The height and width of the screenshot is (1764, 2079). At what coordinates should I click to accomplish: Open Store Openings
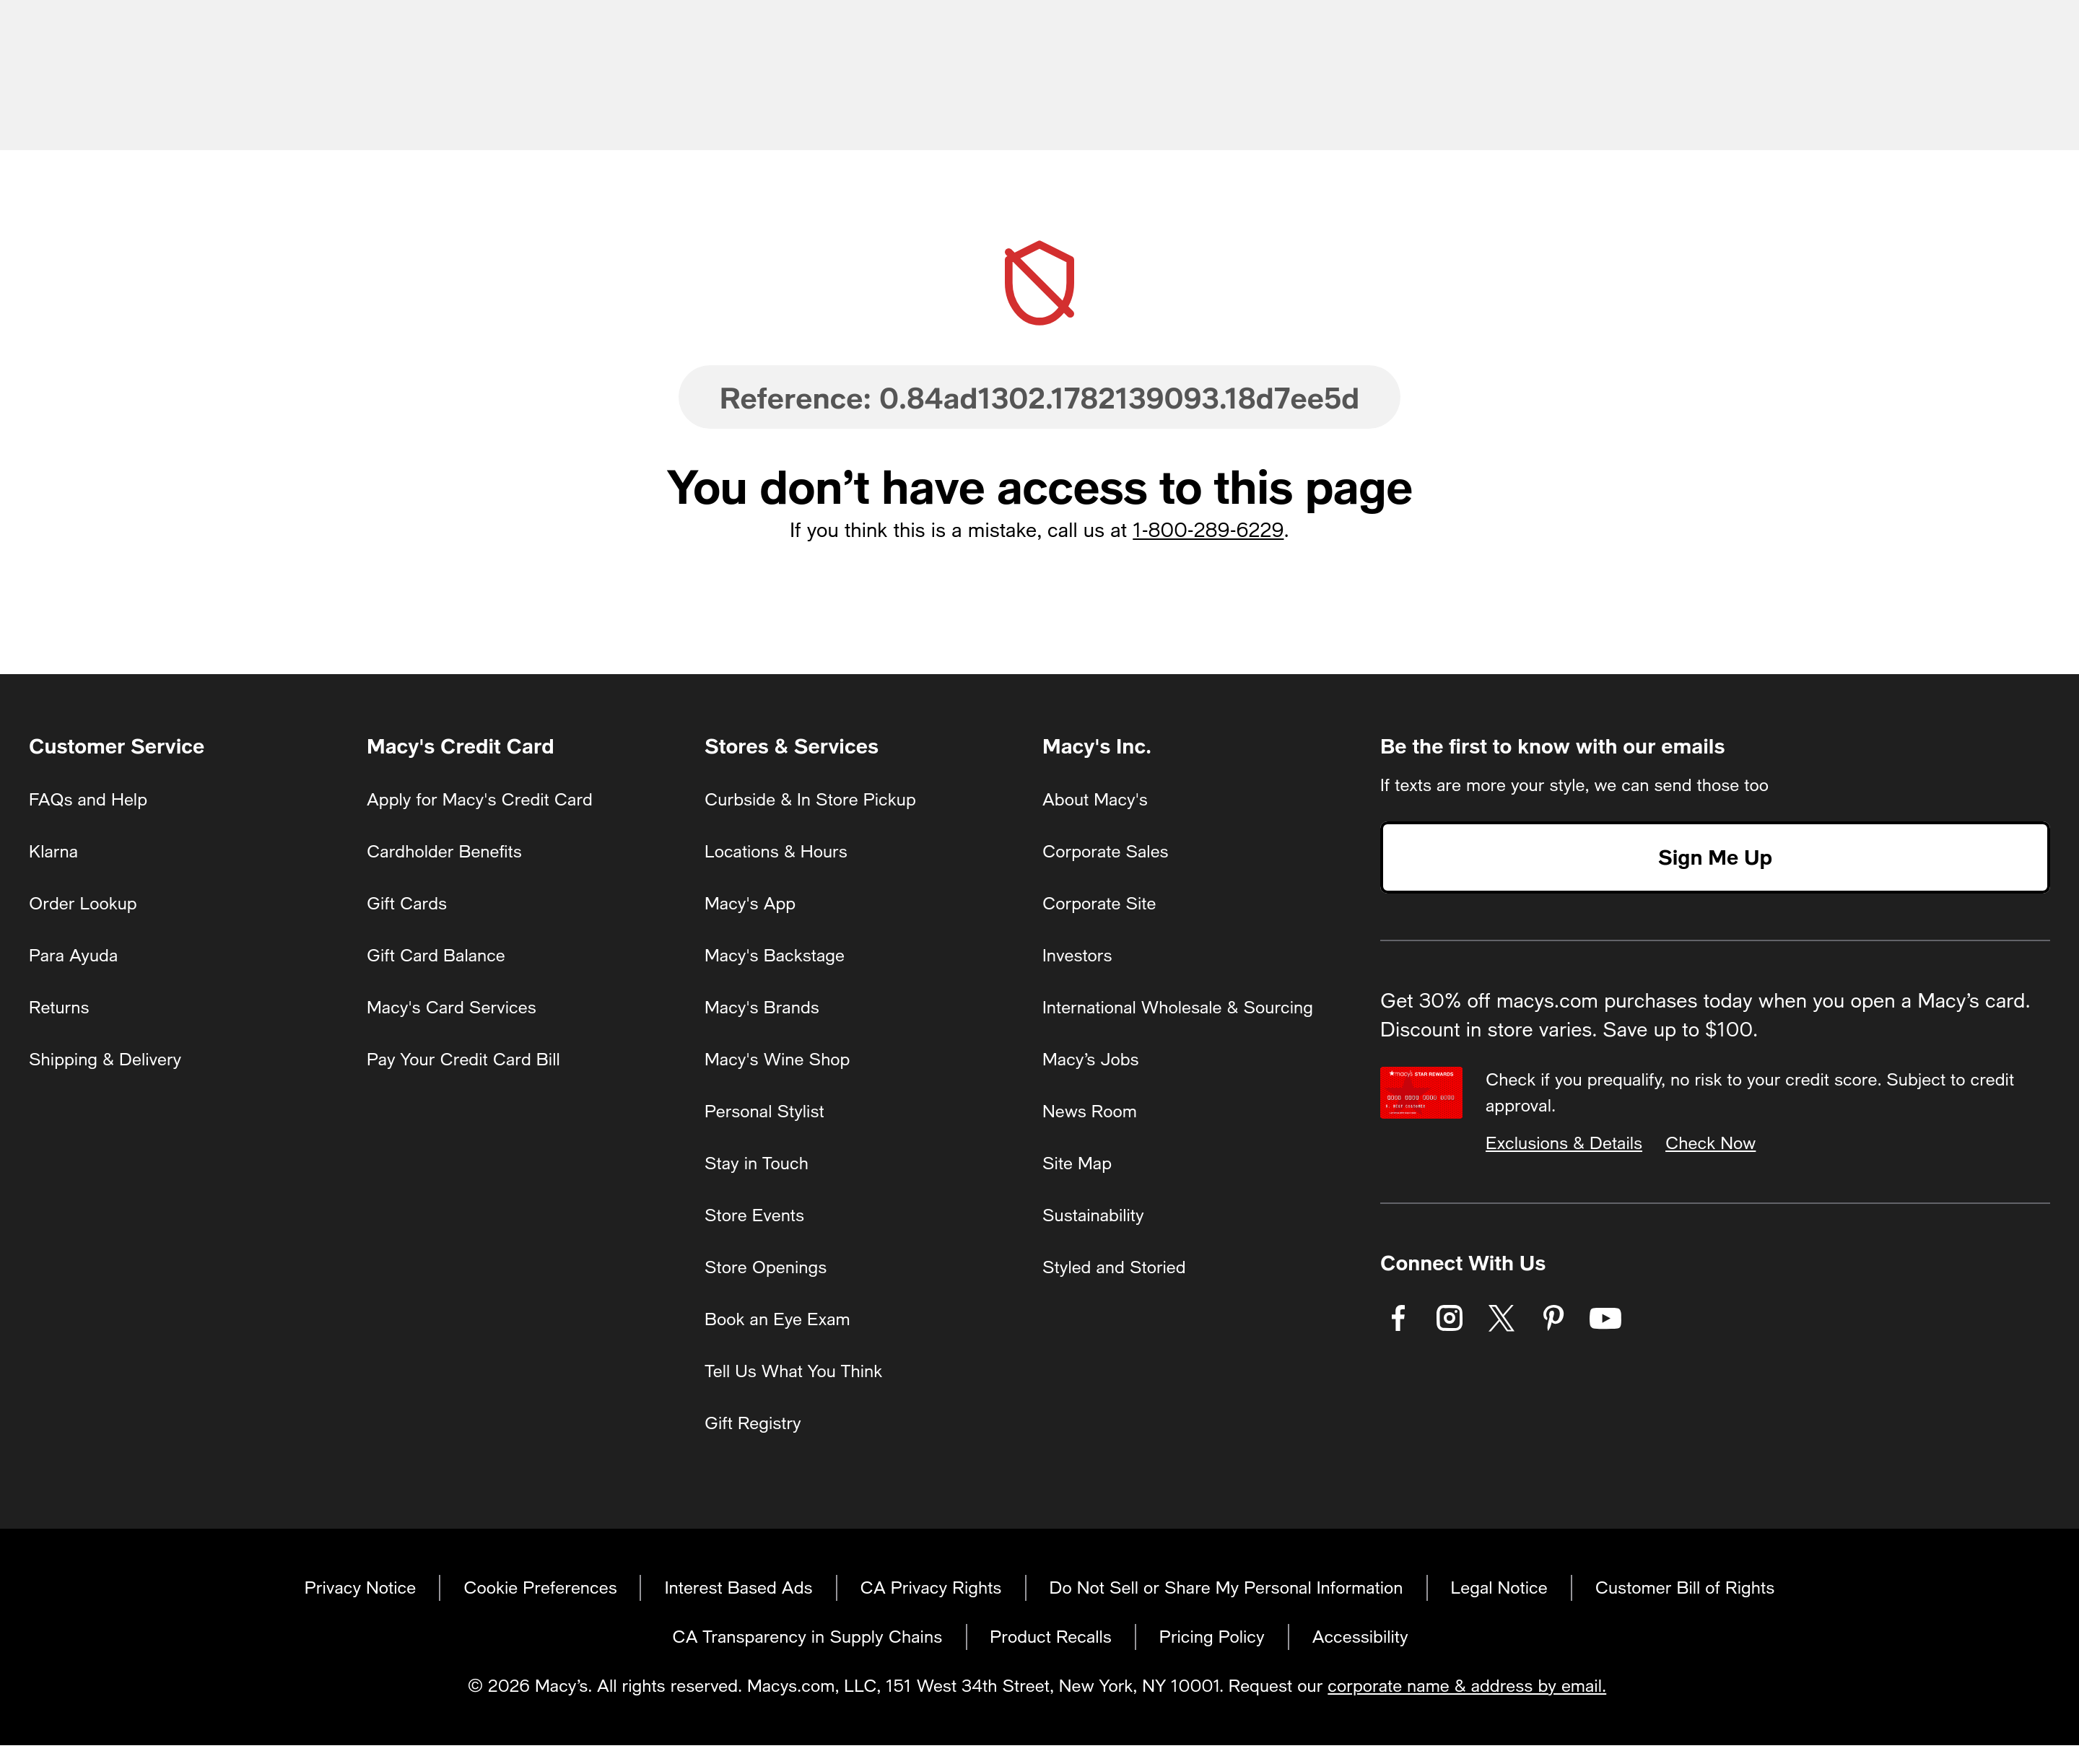click(x=765, y=1267)
